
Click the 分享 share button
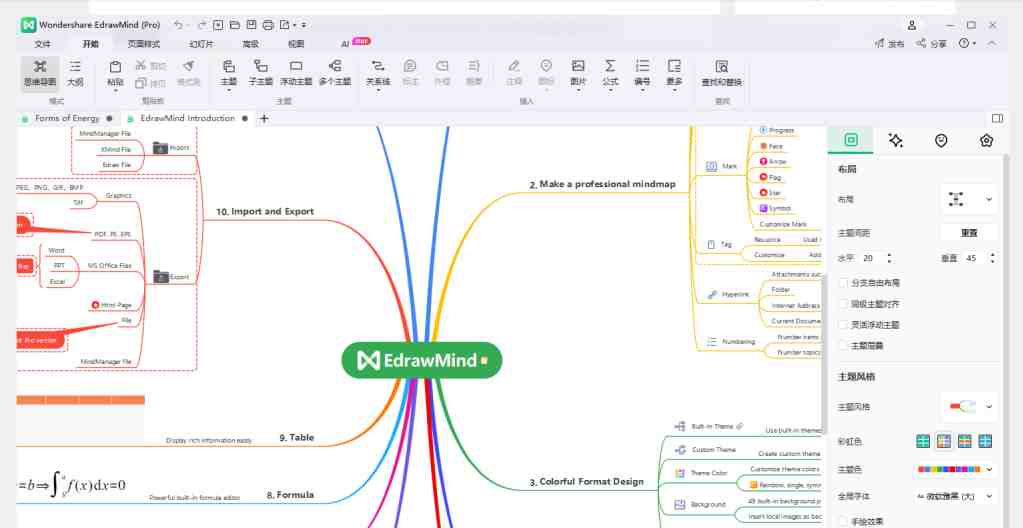click(x=932, y=44)
